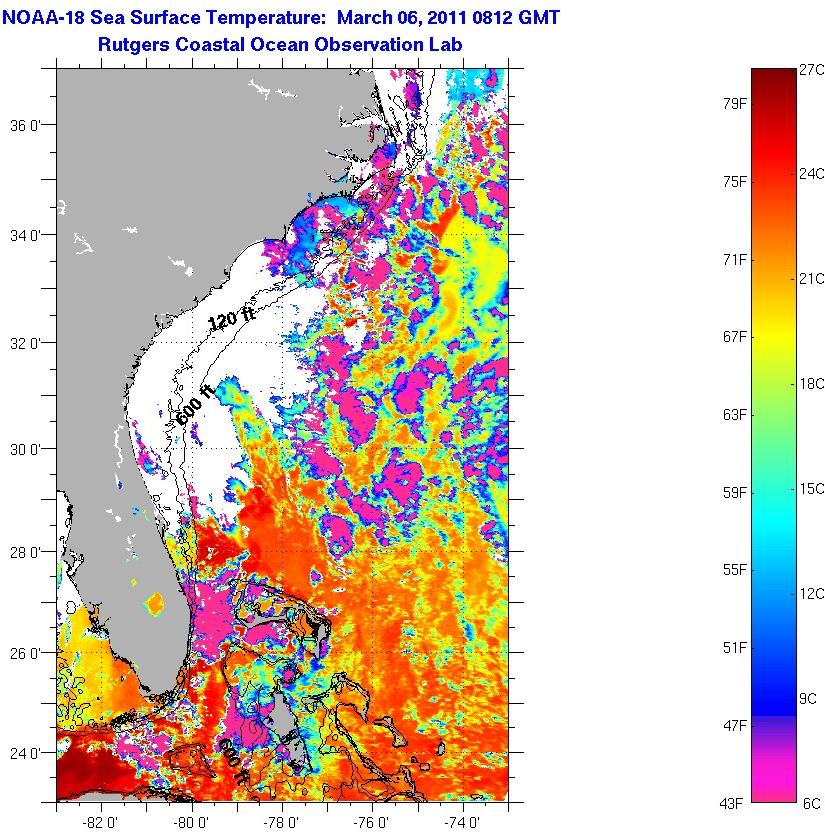Click the '12C' colorbar label

coord(812,594)
